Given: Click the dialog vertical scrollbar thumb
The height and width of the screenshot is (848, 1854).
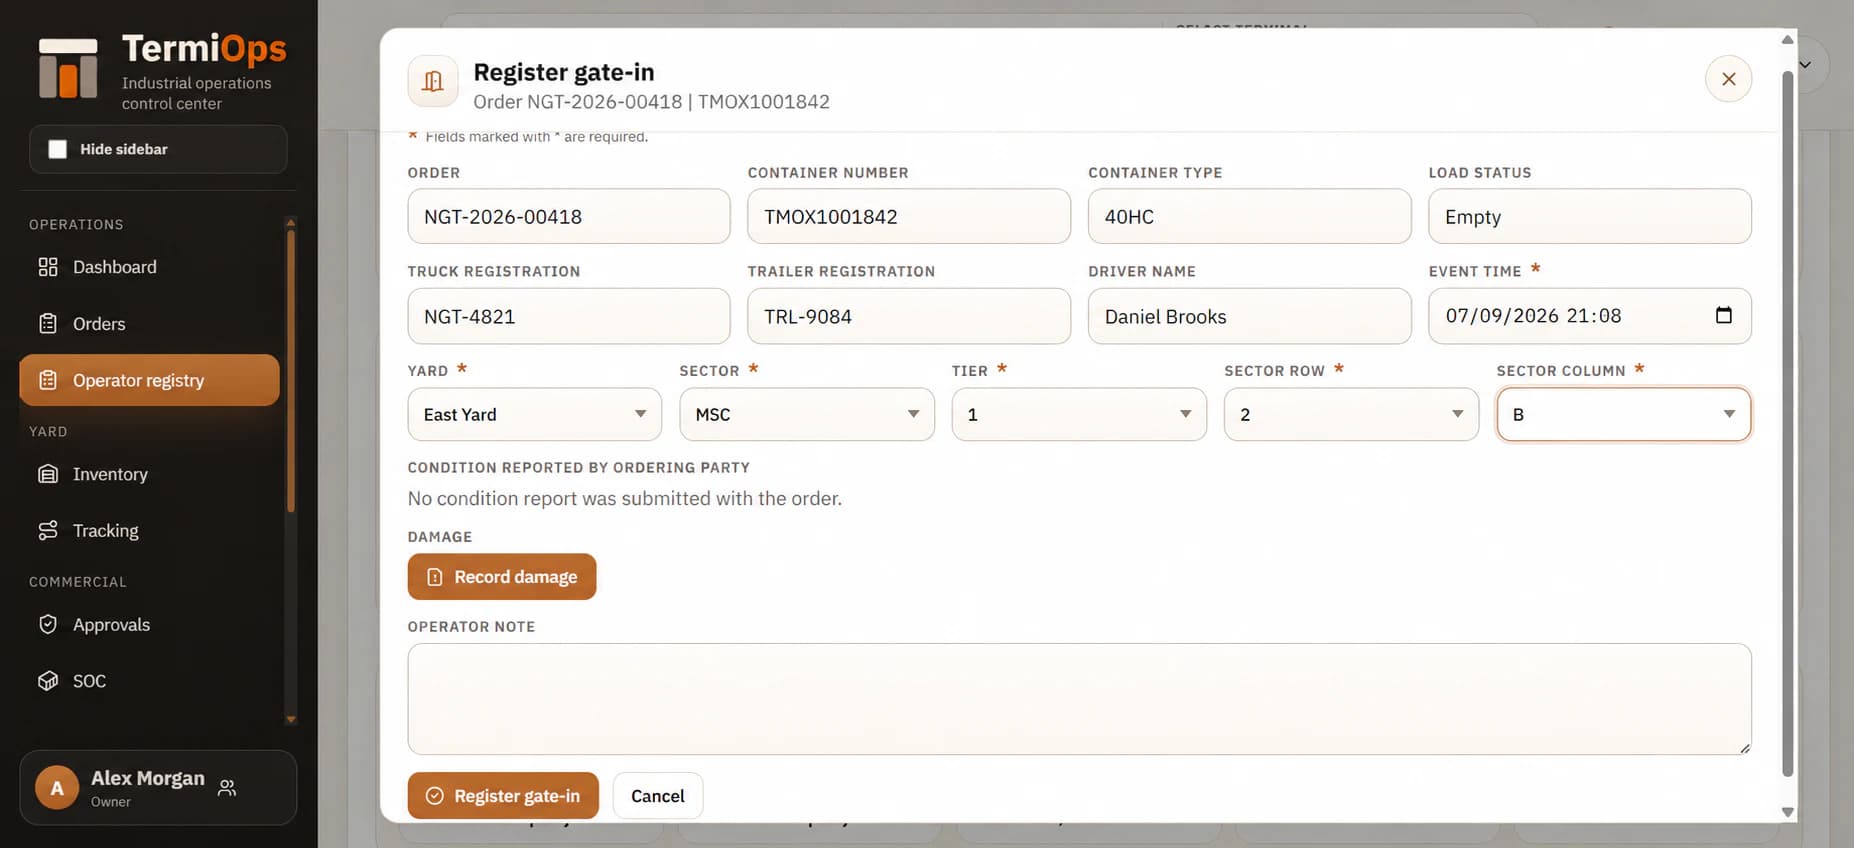Looking at the screenshot, I should pyautogui.click(x=1787, y=423).
